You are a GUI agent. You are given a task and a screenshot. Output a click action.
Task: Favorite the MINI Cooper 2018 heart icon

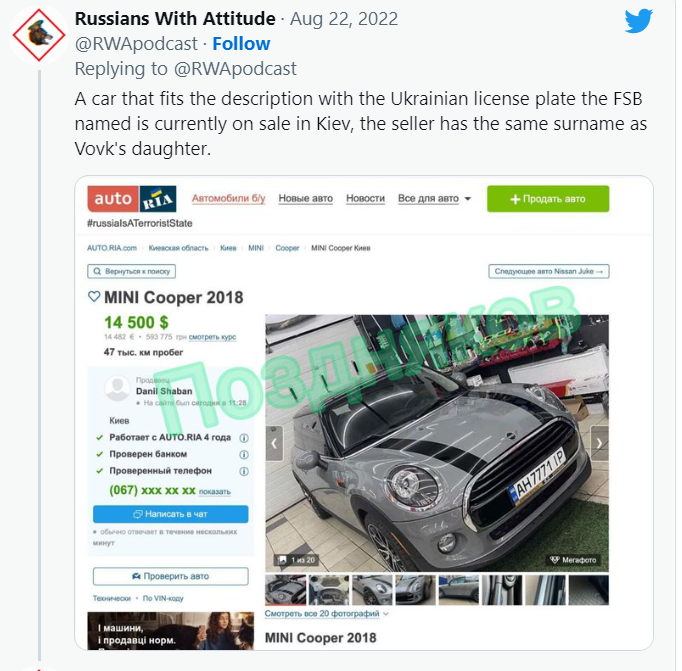[94, 297]
